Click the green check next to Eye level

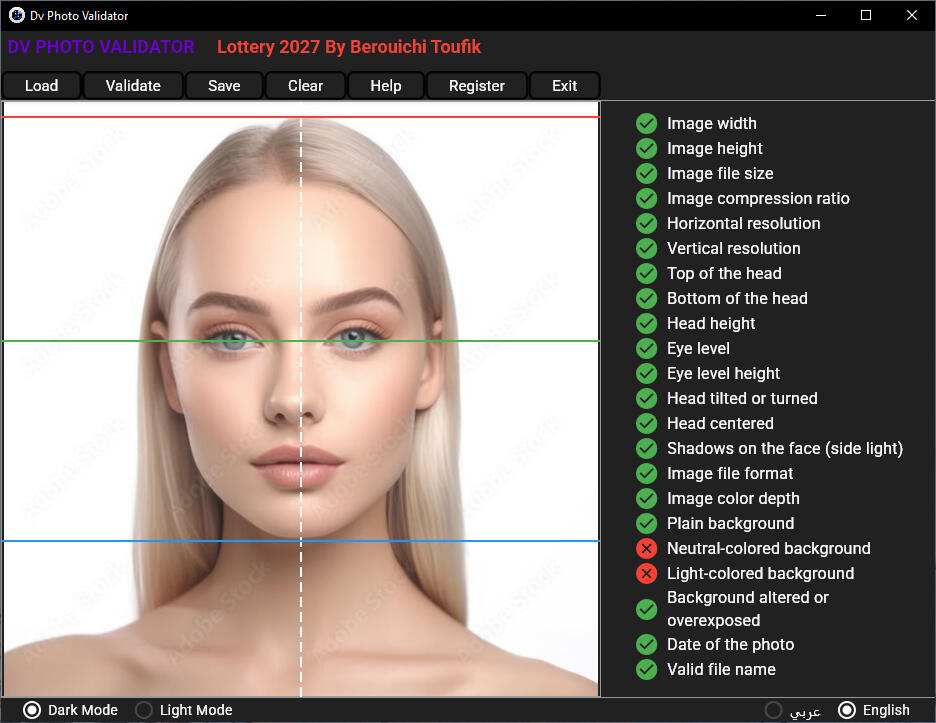(647, 348)
